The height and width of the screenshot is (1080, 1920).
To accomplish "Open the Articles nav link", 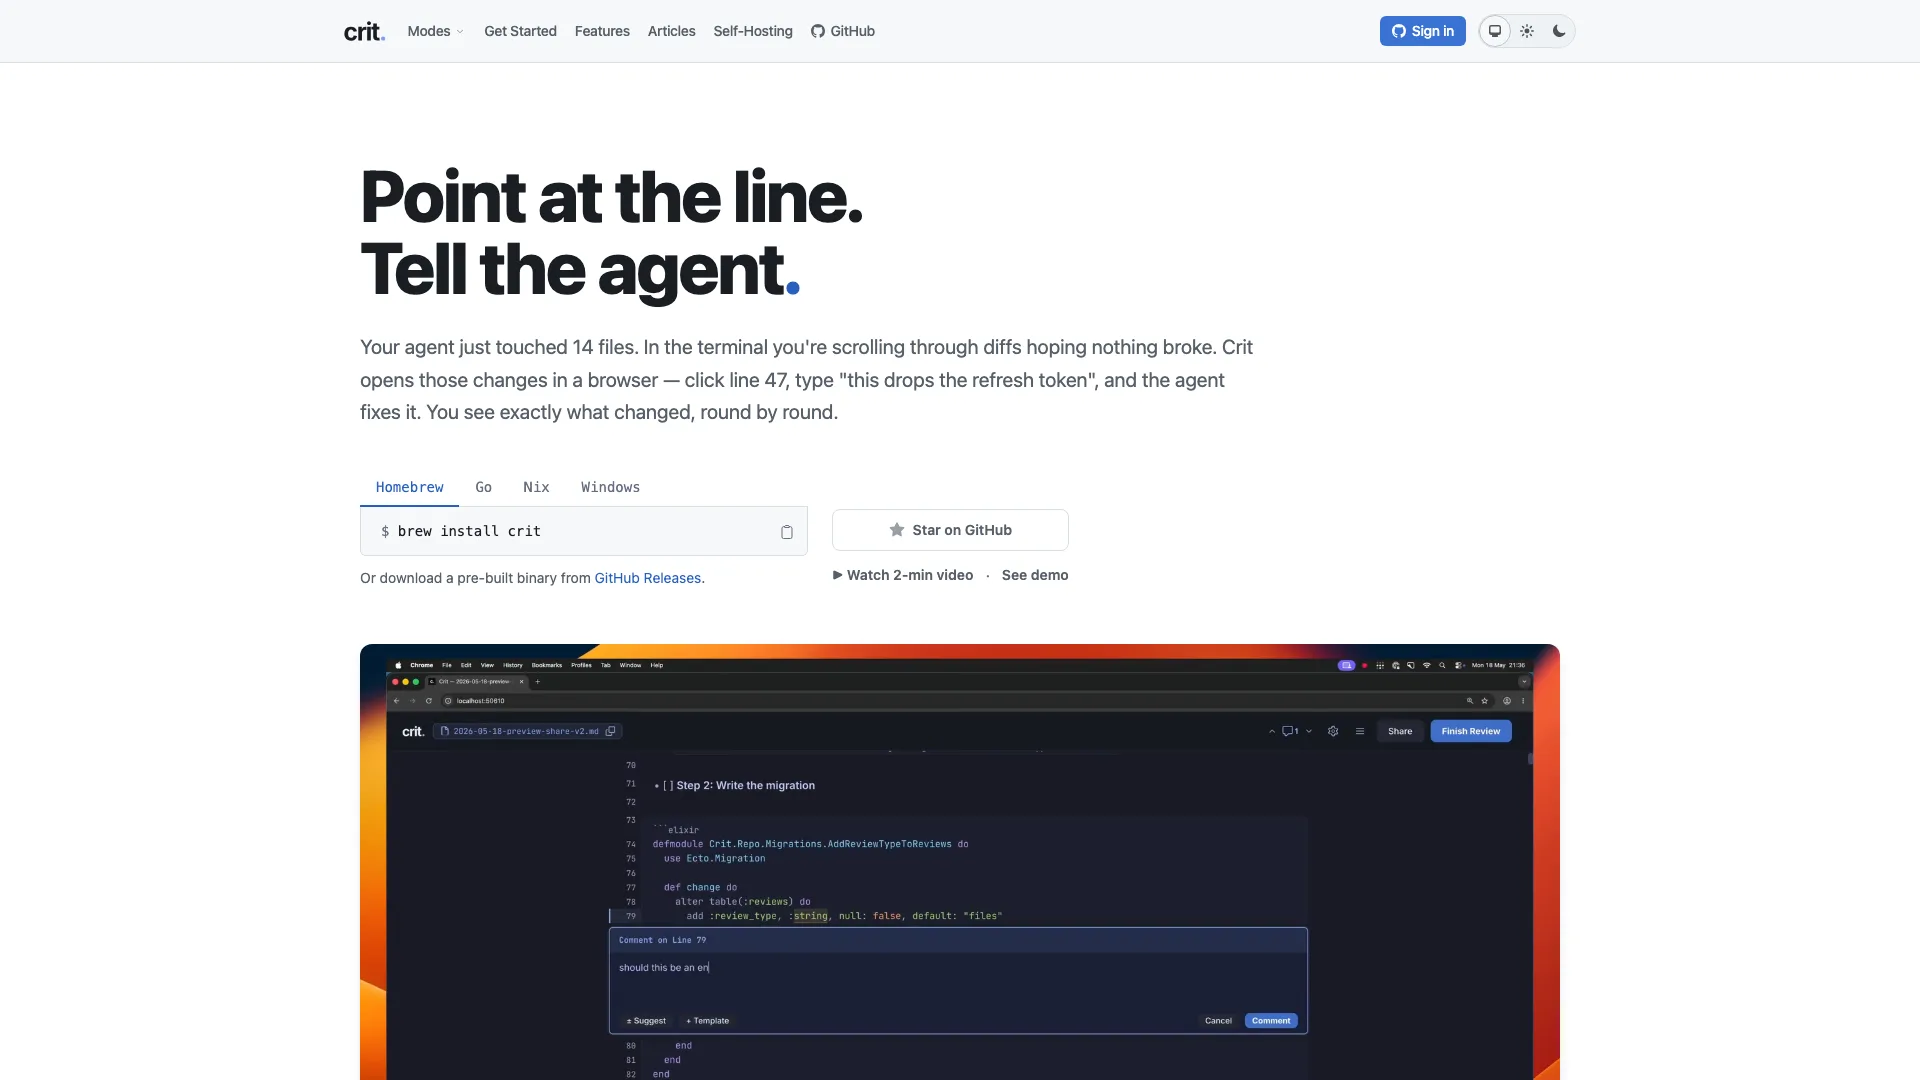I will click(x=671, y=31).
